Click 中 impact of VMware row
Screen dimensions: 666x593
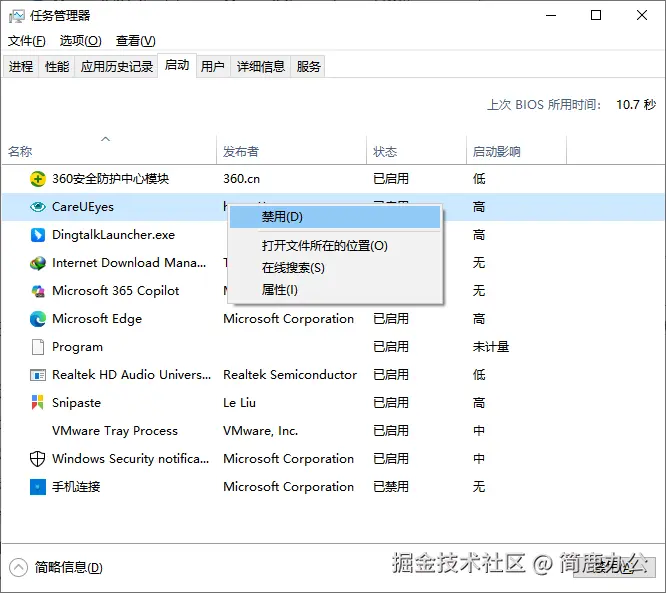pos(479,431)
